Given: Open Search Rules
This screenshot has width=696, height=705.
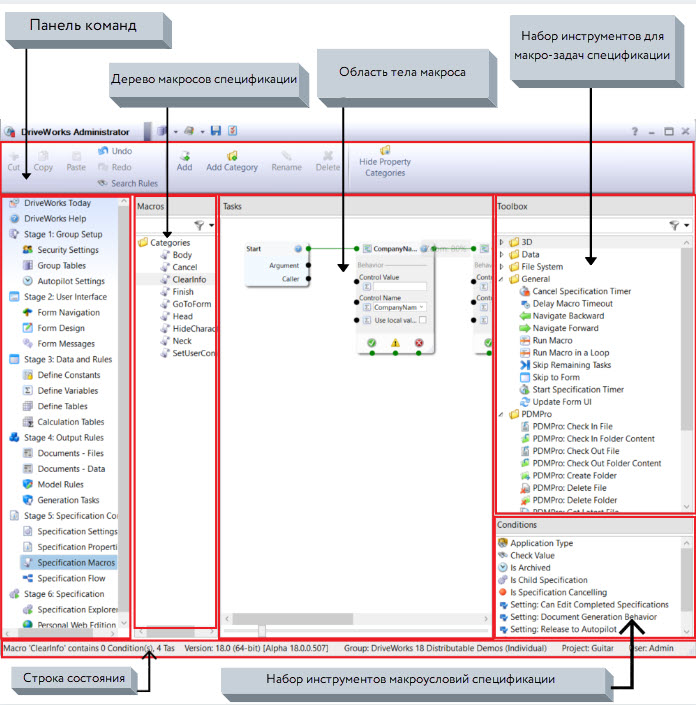Looking at the screenshot, I should pyautogui.click(x=128, y=183).
